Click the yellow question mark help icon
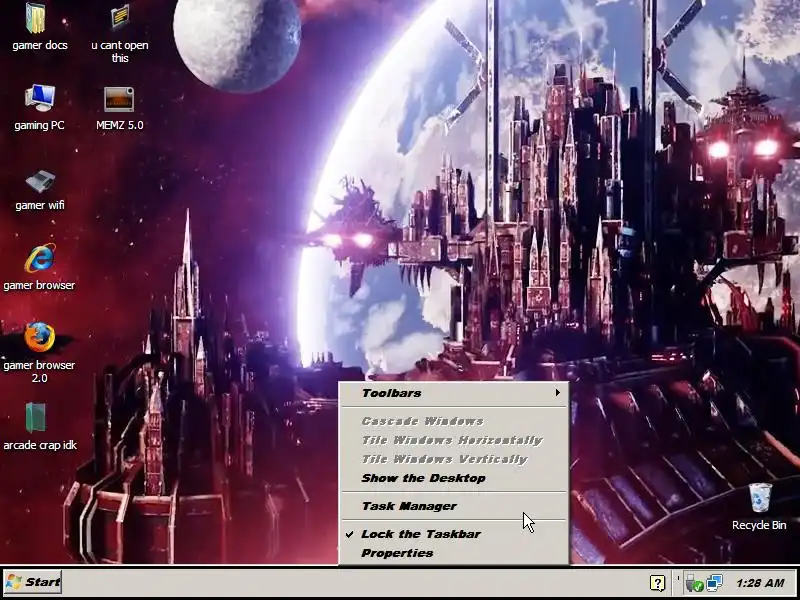The width and height of the screenshot is (800, 600). [657, 583]
